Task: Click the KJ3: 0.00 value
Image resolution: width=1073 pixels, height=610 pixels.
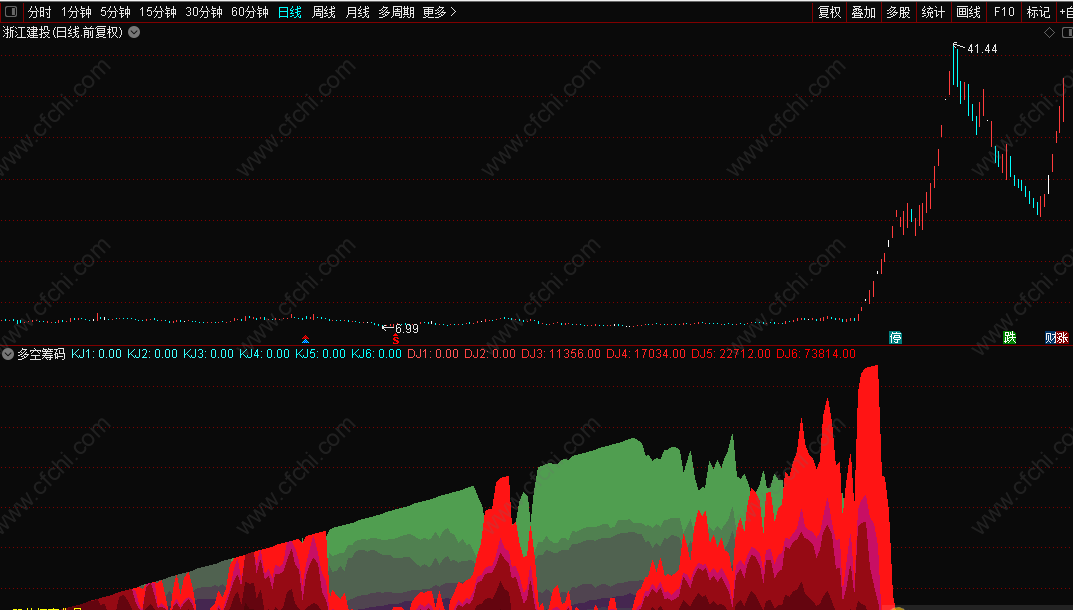Action: [208, 354]
